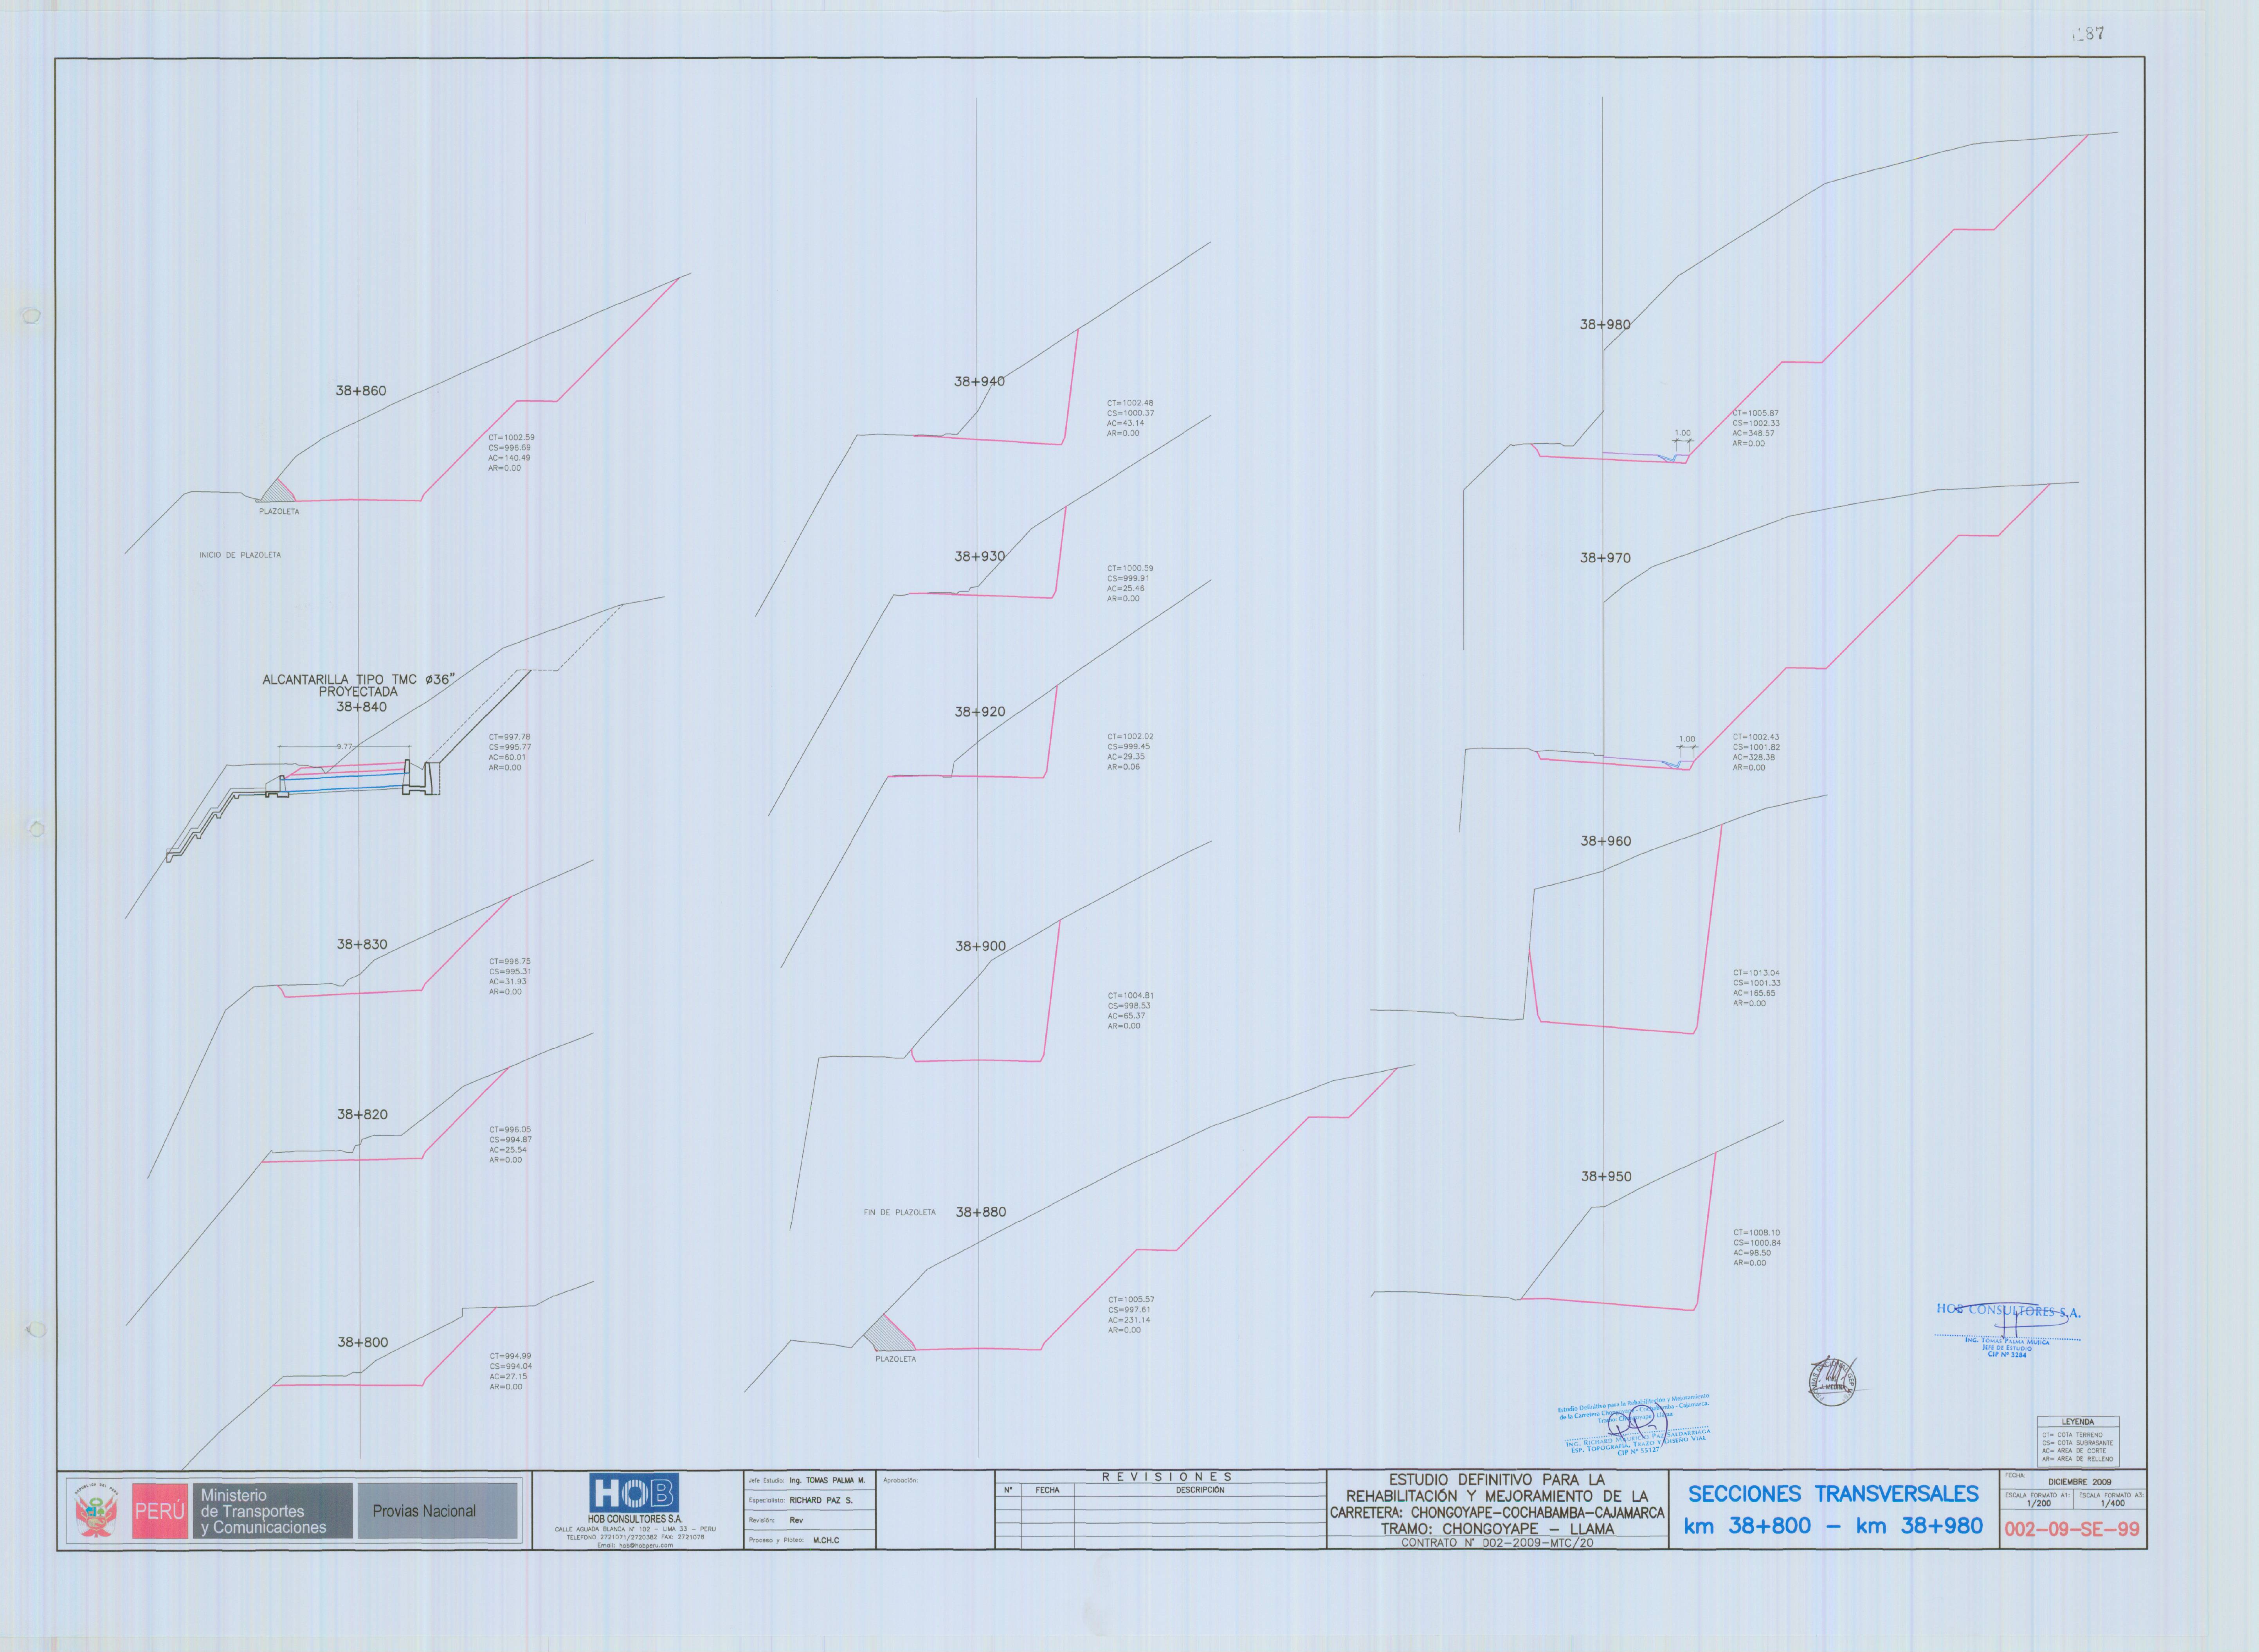The height and width of the screenshot is (1652, 2259).
Task: Click the SECCIONES TRANSVERSALES title
Action: point(1833,1494)
